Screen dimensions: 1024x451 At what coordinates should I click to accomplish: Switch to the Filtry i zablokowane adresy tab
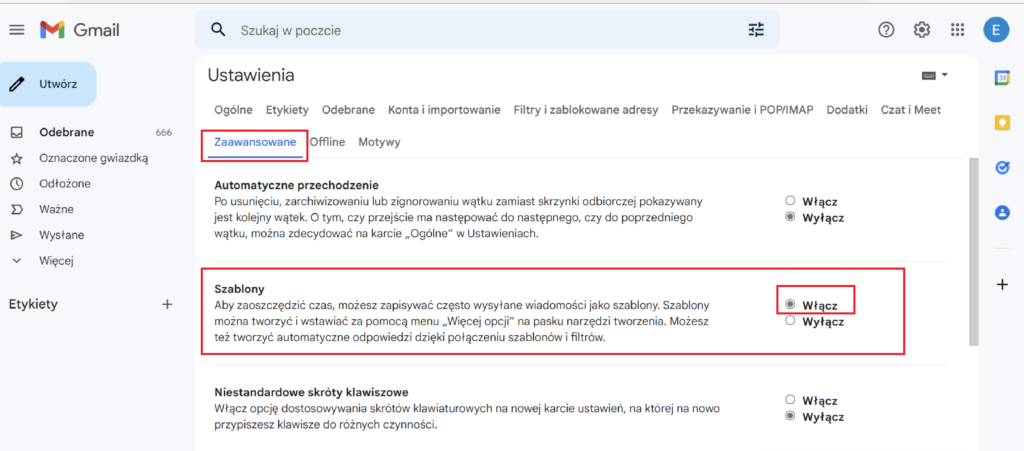(x=585, y=109)
